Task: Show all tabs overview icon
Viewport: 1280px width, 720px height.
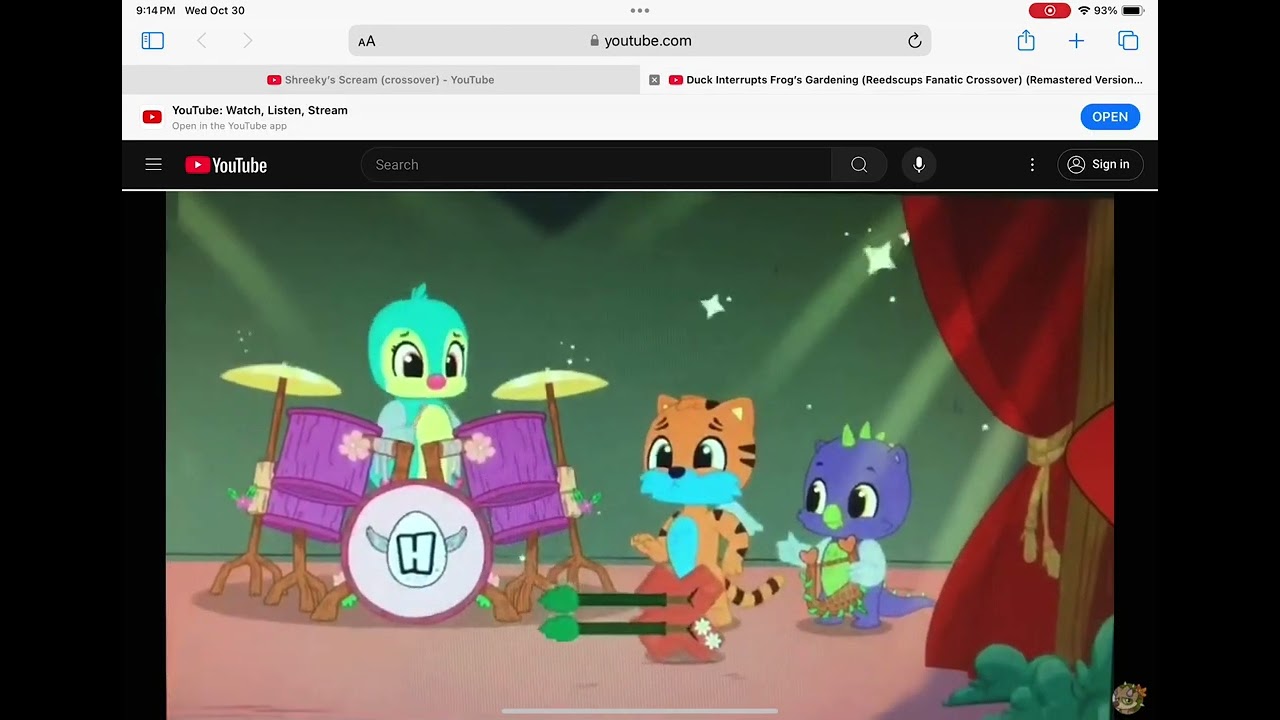Action: pos(1128,41)
